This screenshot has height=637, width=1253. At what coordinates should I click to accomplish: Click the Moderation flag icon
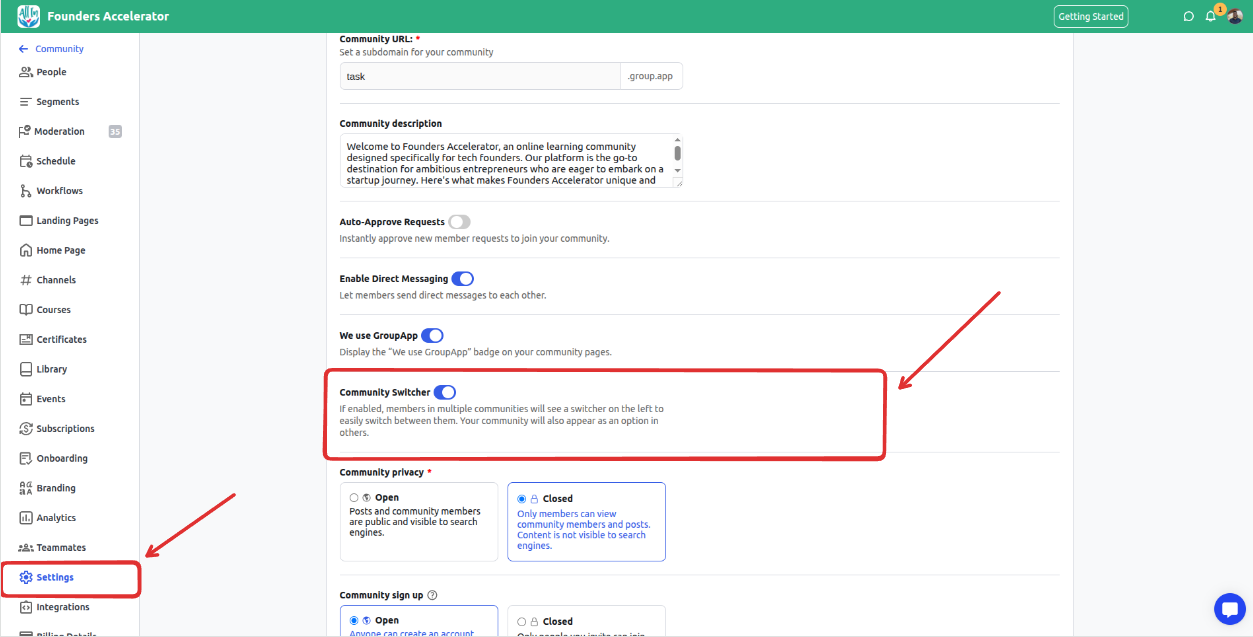tap(25, 131)
